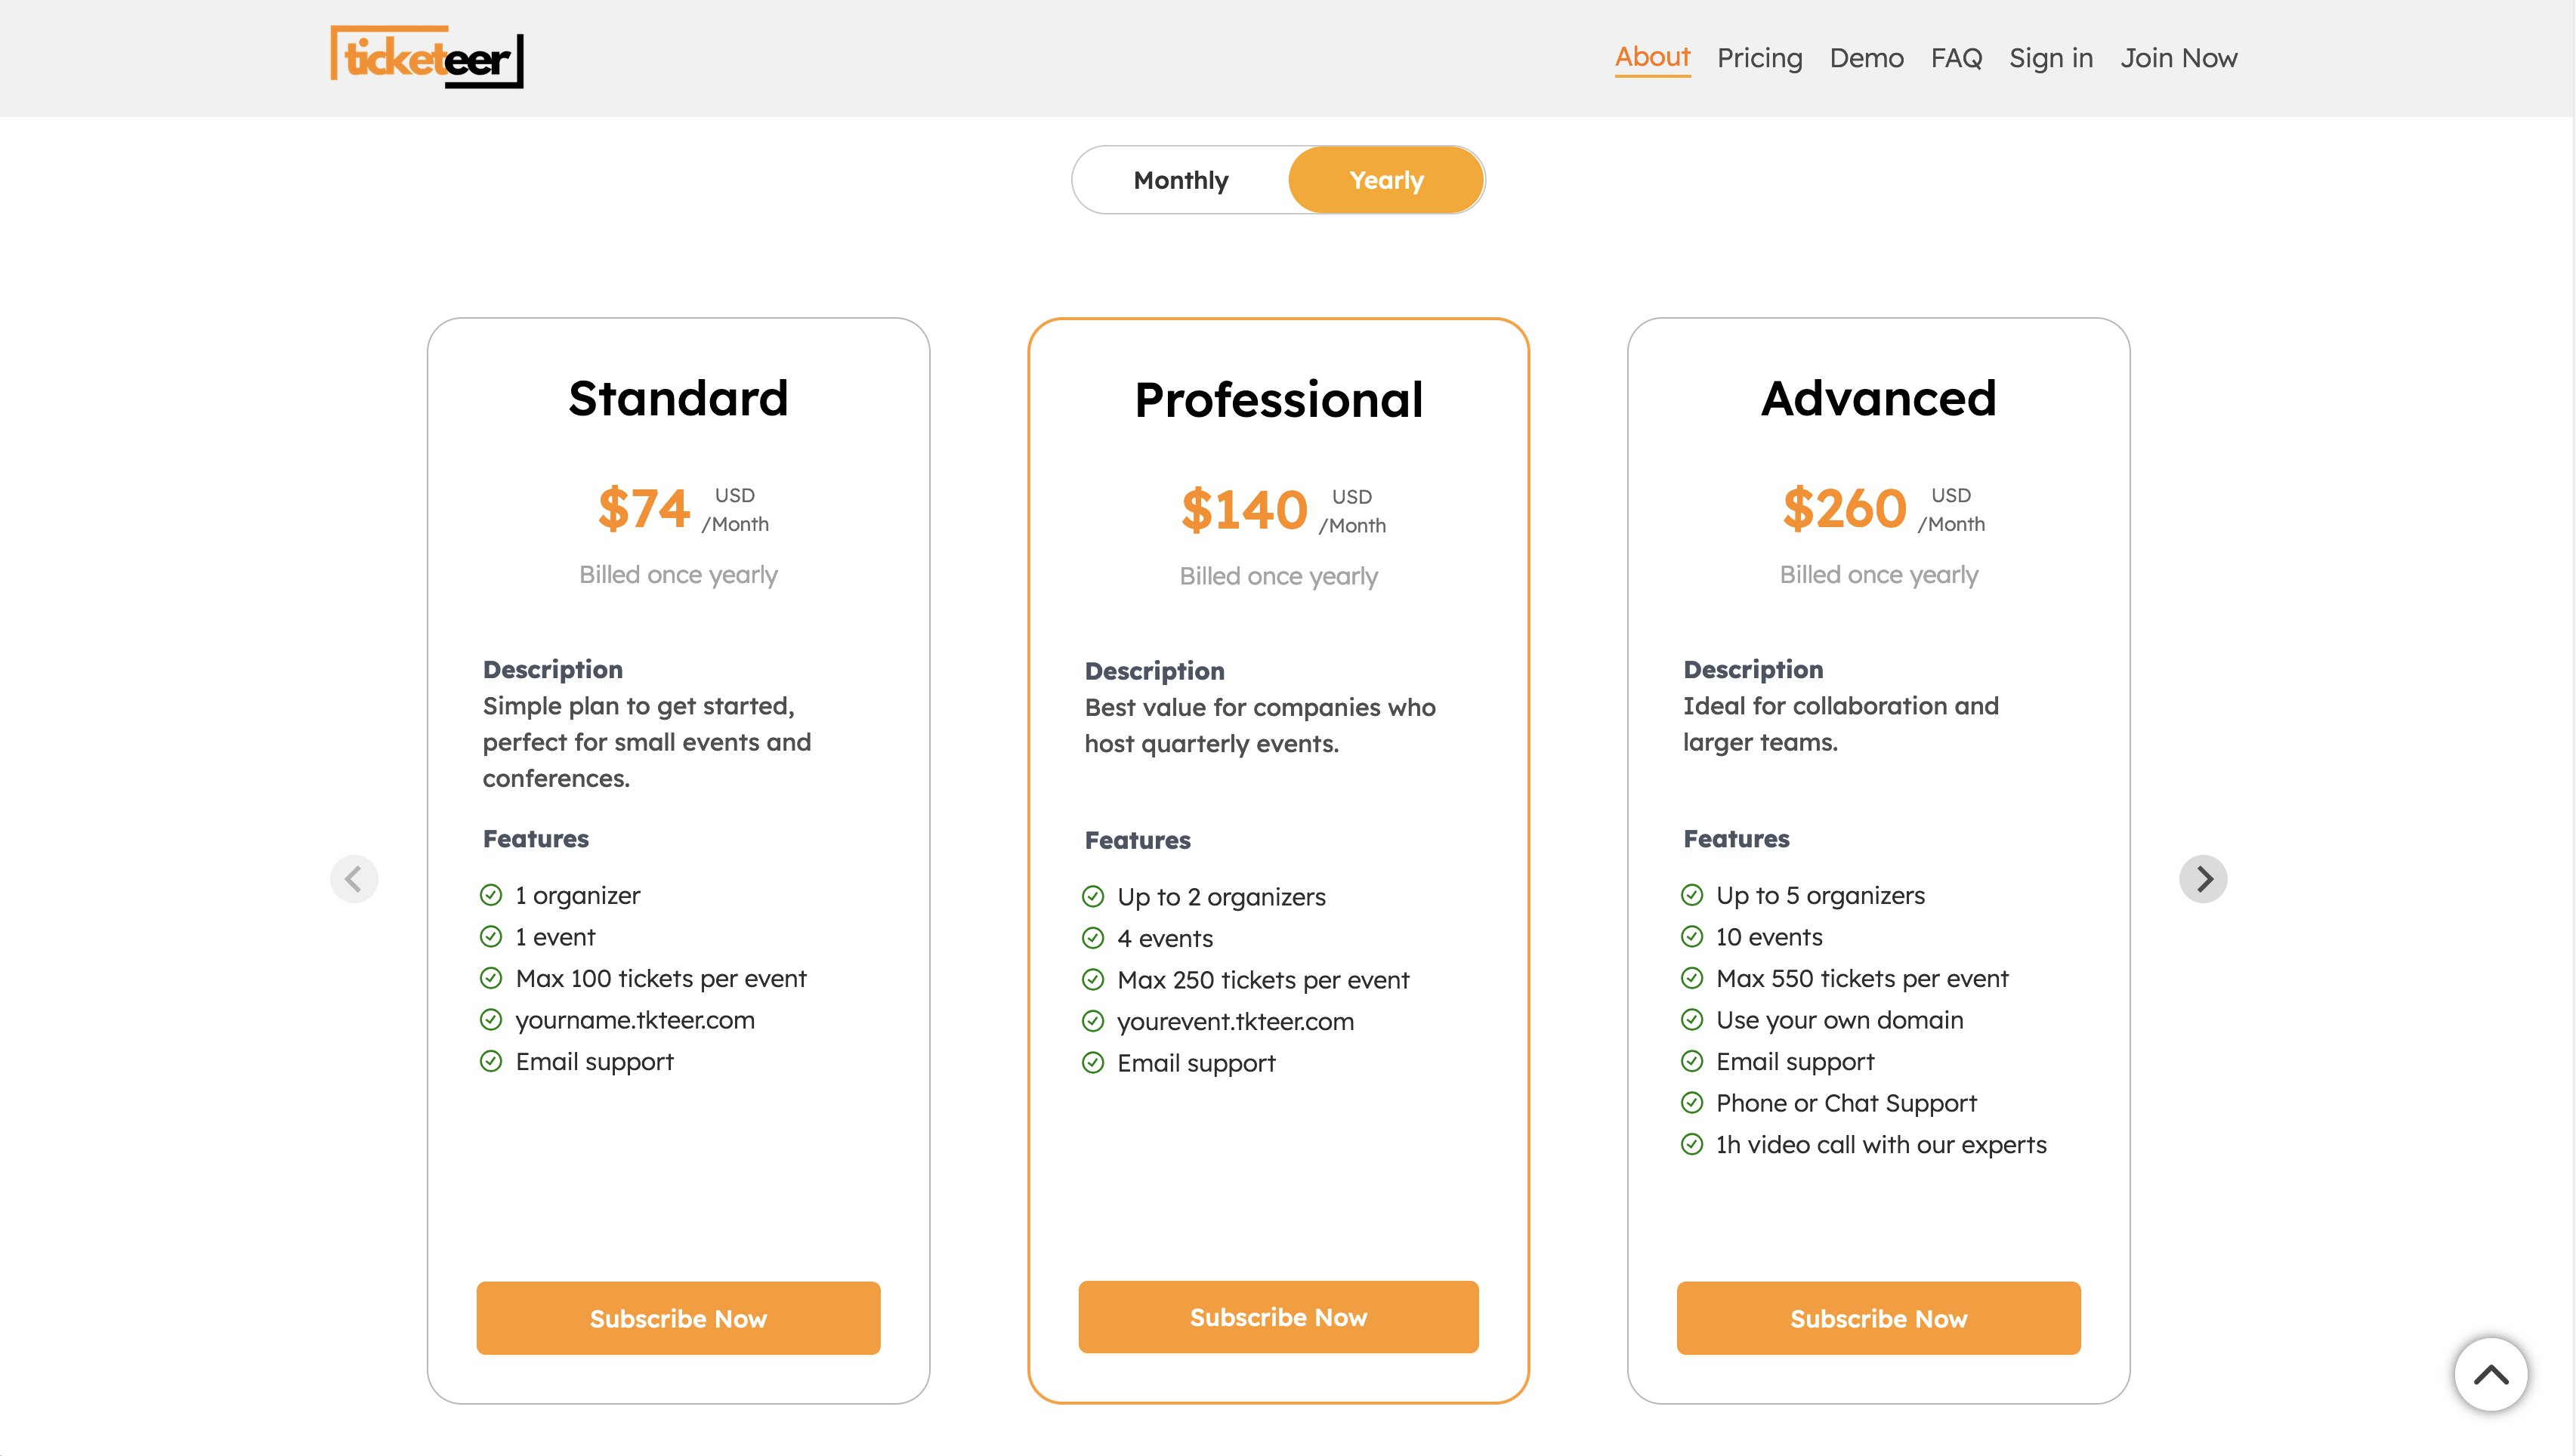
Task: Click checkmark beside 'Phone or Chat Support'
Action: [x=1692, y=1103]
